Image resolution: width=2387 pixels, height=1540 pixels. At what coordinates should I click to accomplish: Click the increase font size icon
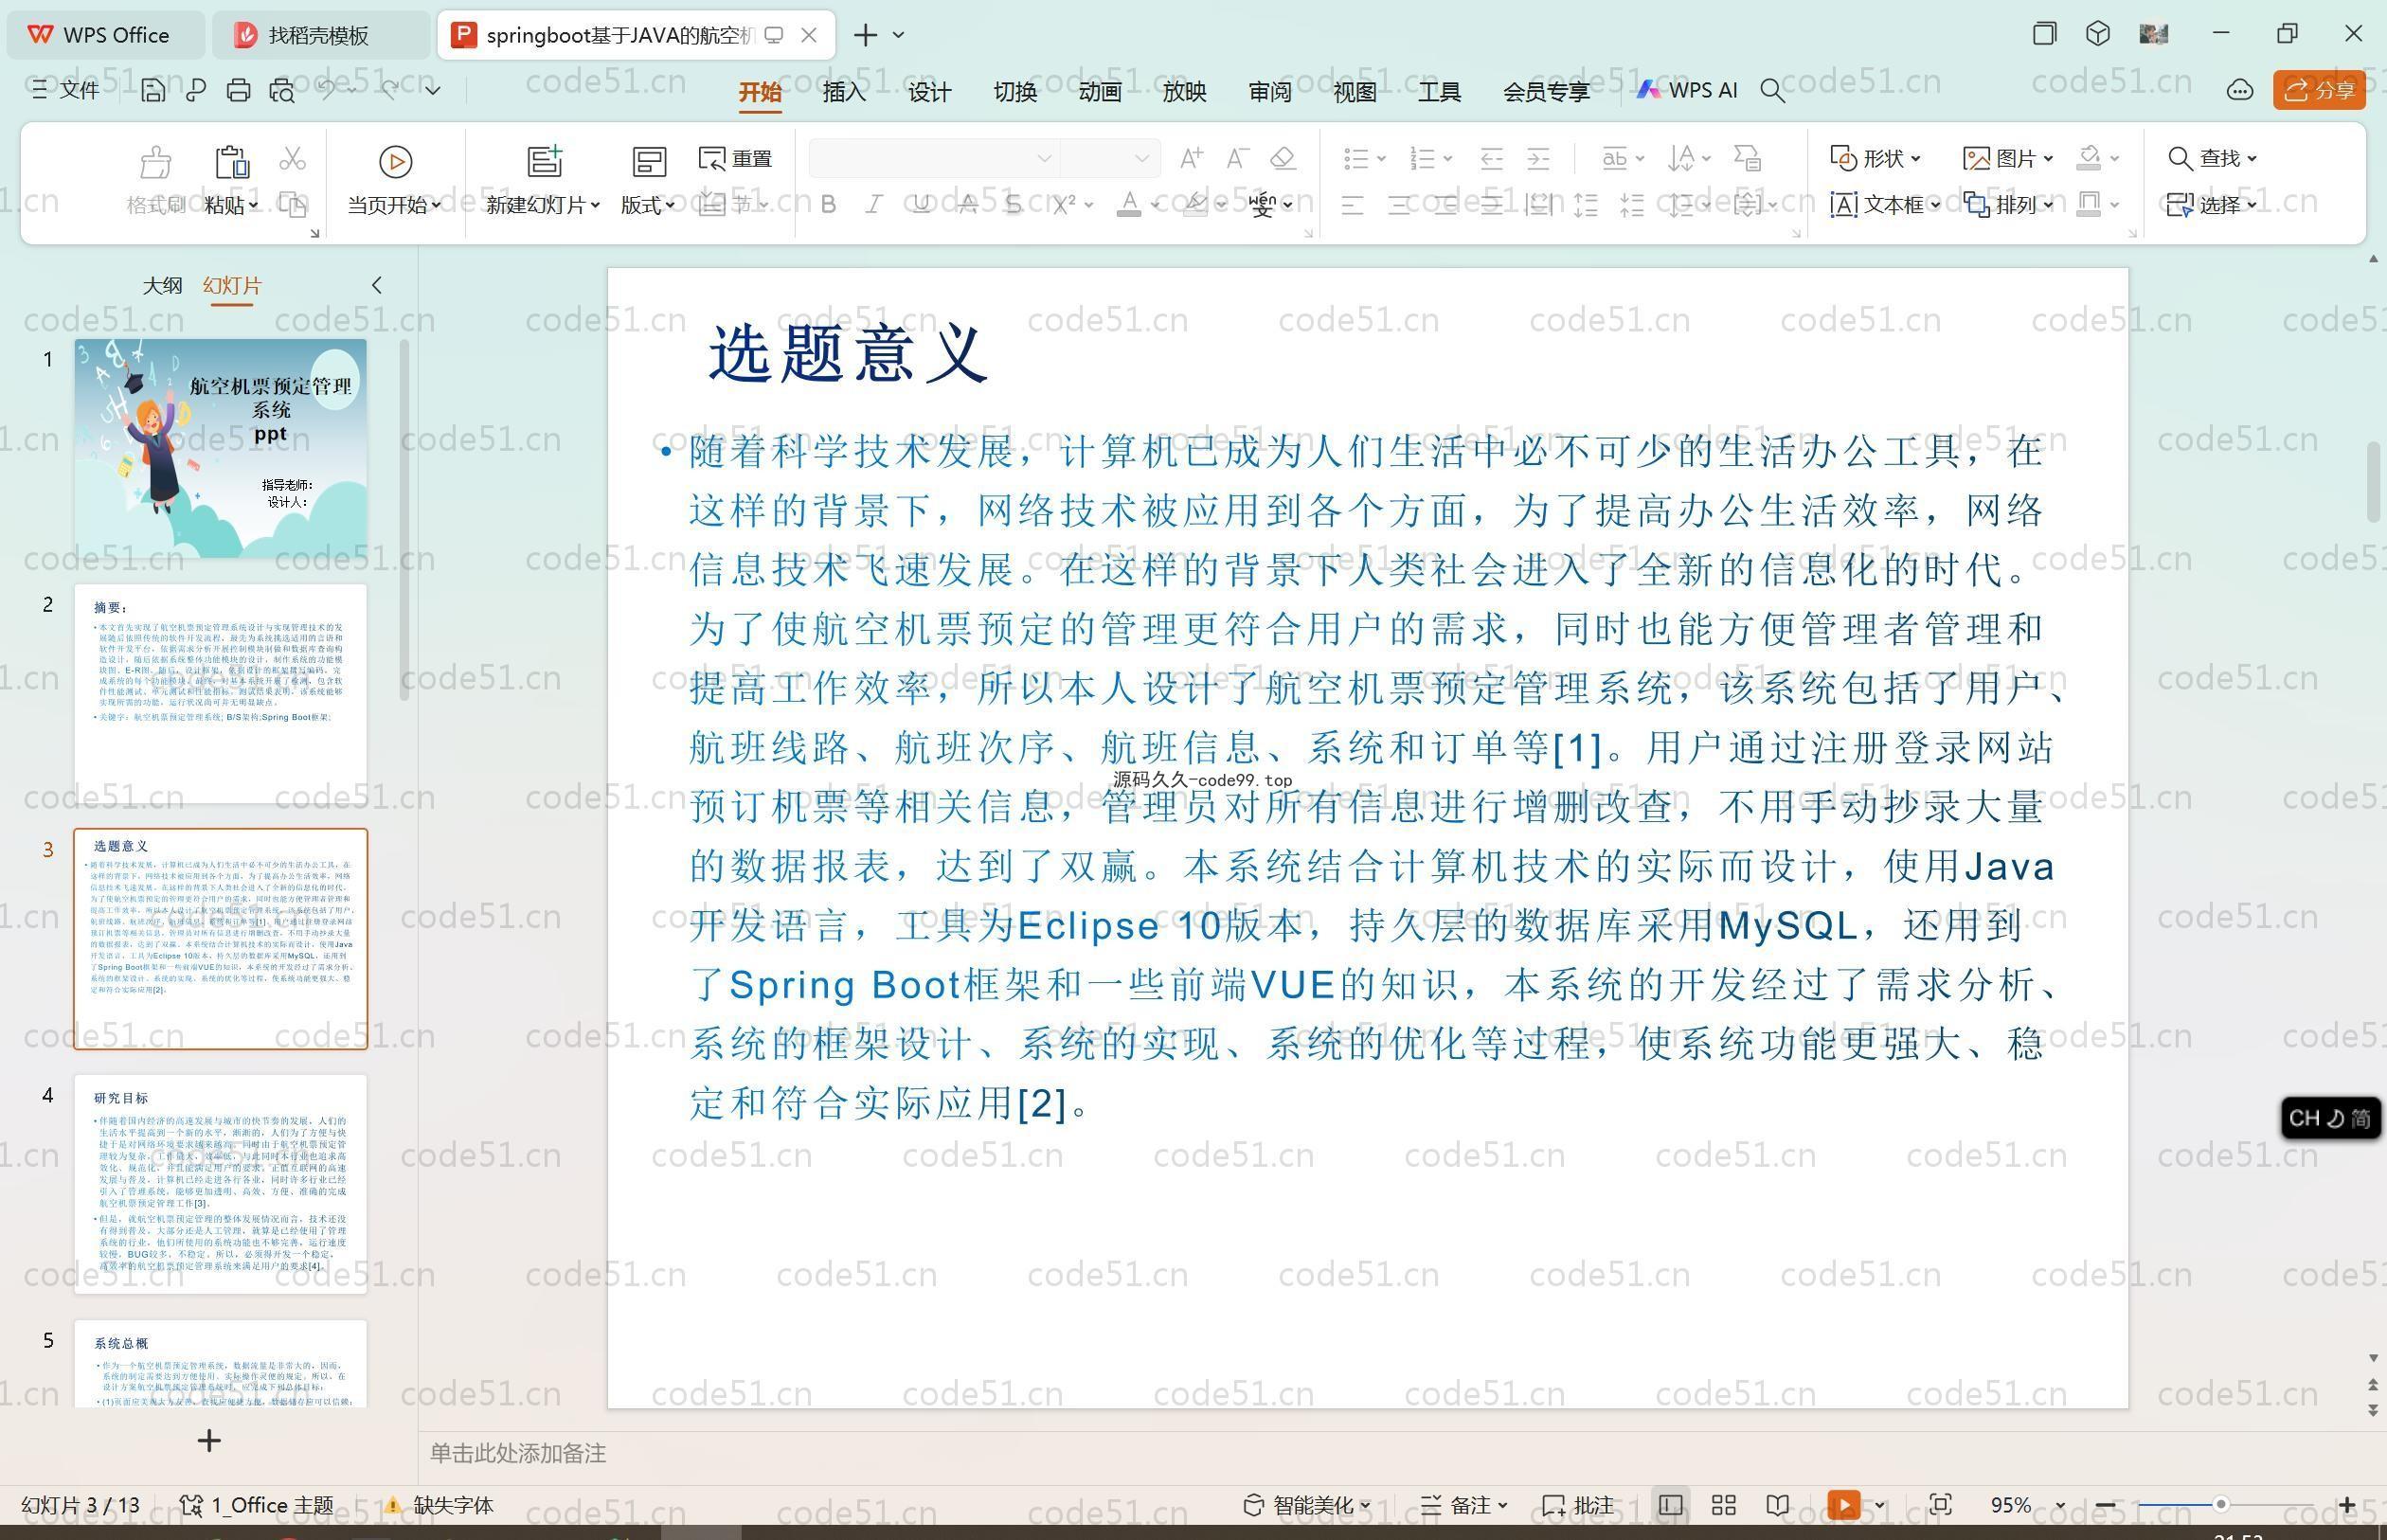click(x=1191, y=158)
